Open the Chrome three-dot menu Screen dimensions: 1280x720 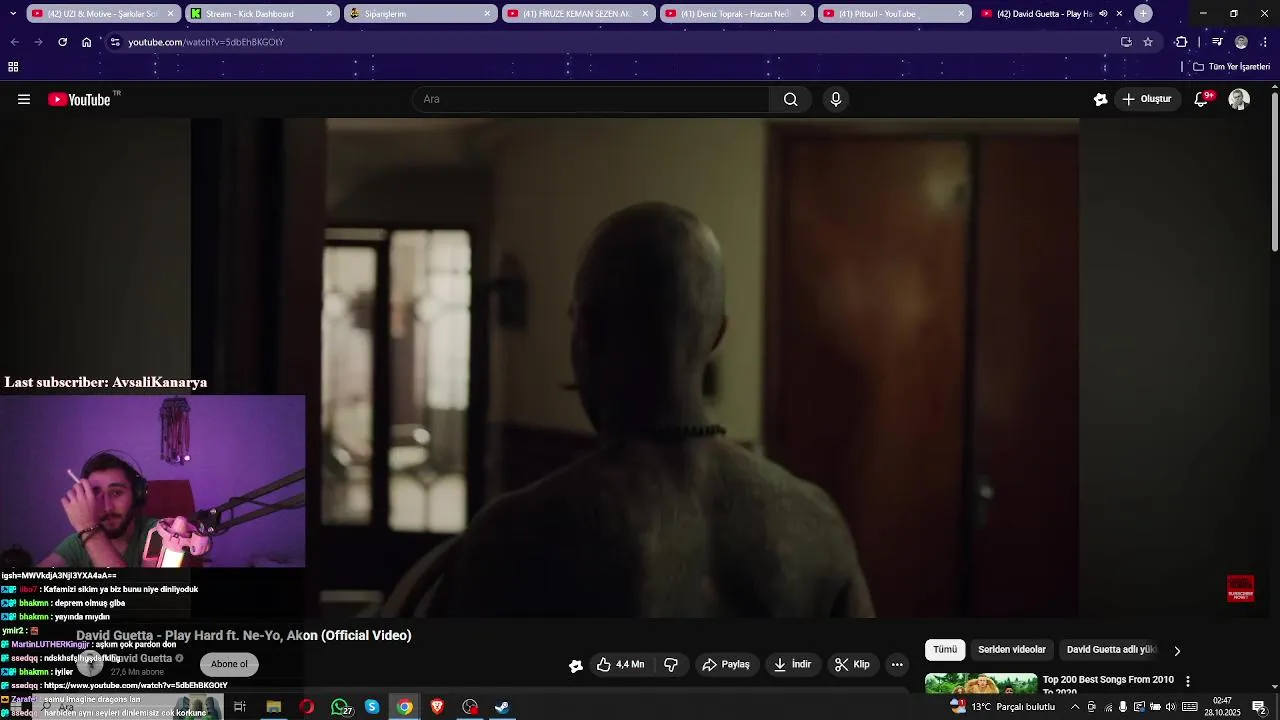click(1265, 42)
